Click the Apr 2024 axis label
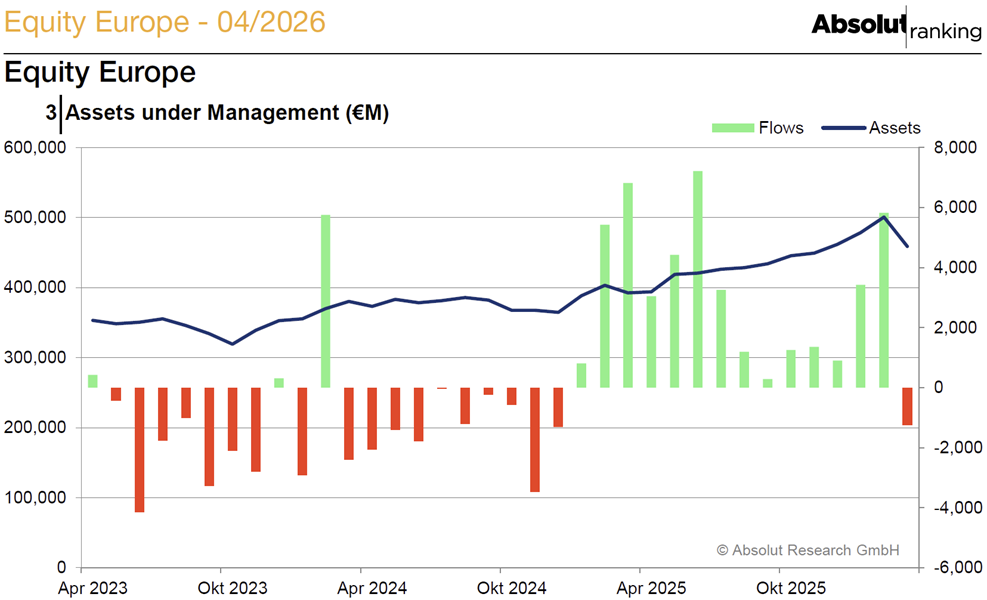The width and height of the screenshot is (987, 600). (x=372, y=588)
